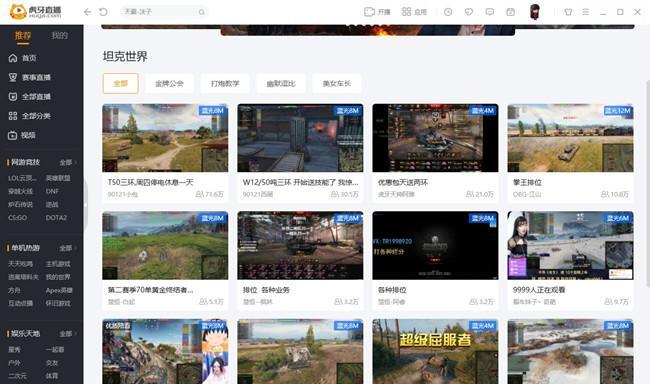This screenshot has height=384, width=650.
Task: Open the 排位 各种业务 stream thumbnail
Action: [x=300, y=245]
